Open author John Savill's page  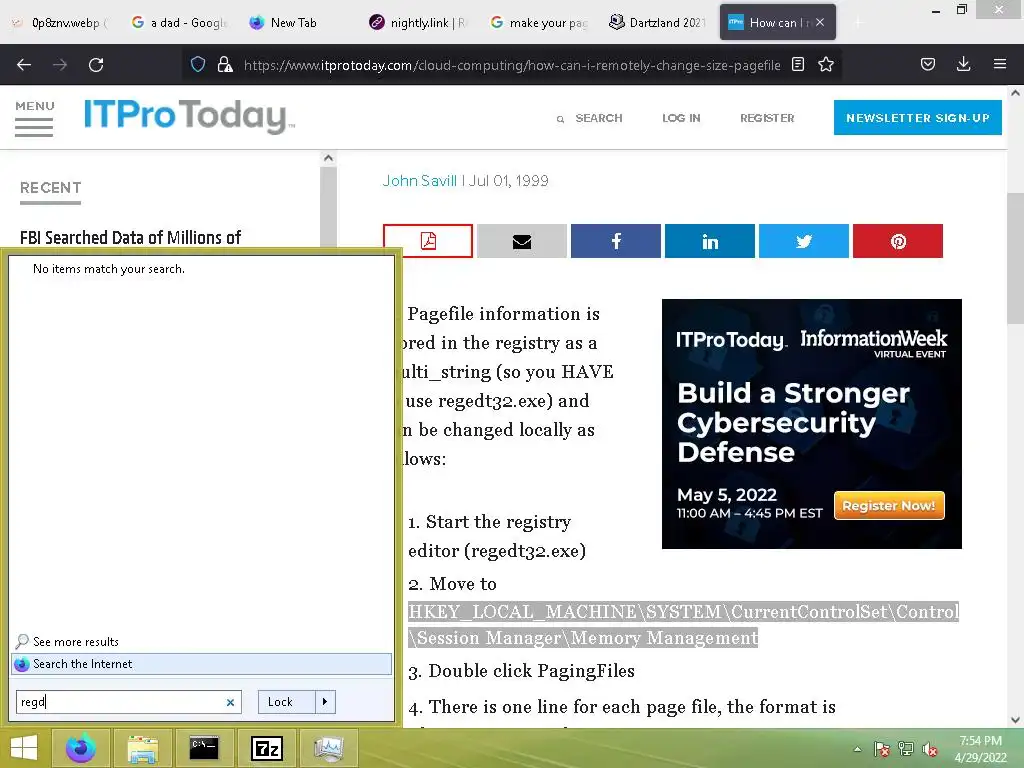coord(420,181)
